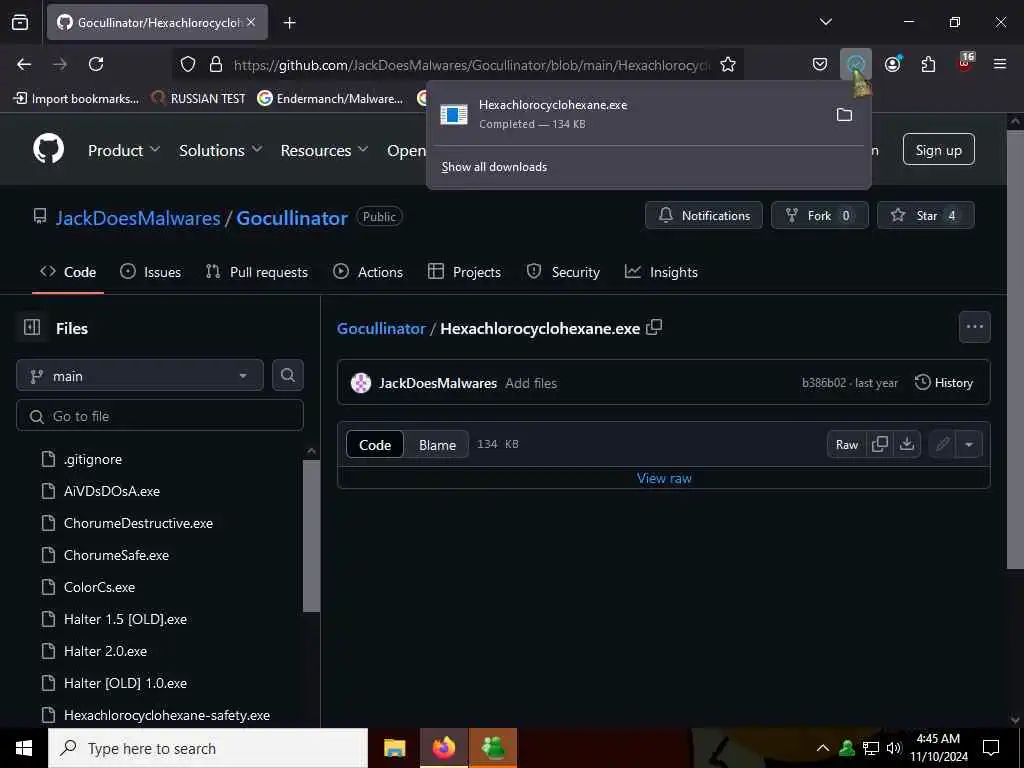
Task: Expand the Resources menu dropdown
Action: click(324, 150)
